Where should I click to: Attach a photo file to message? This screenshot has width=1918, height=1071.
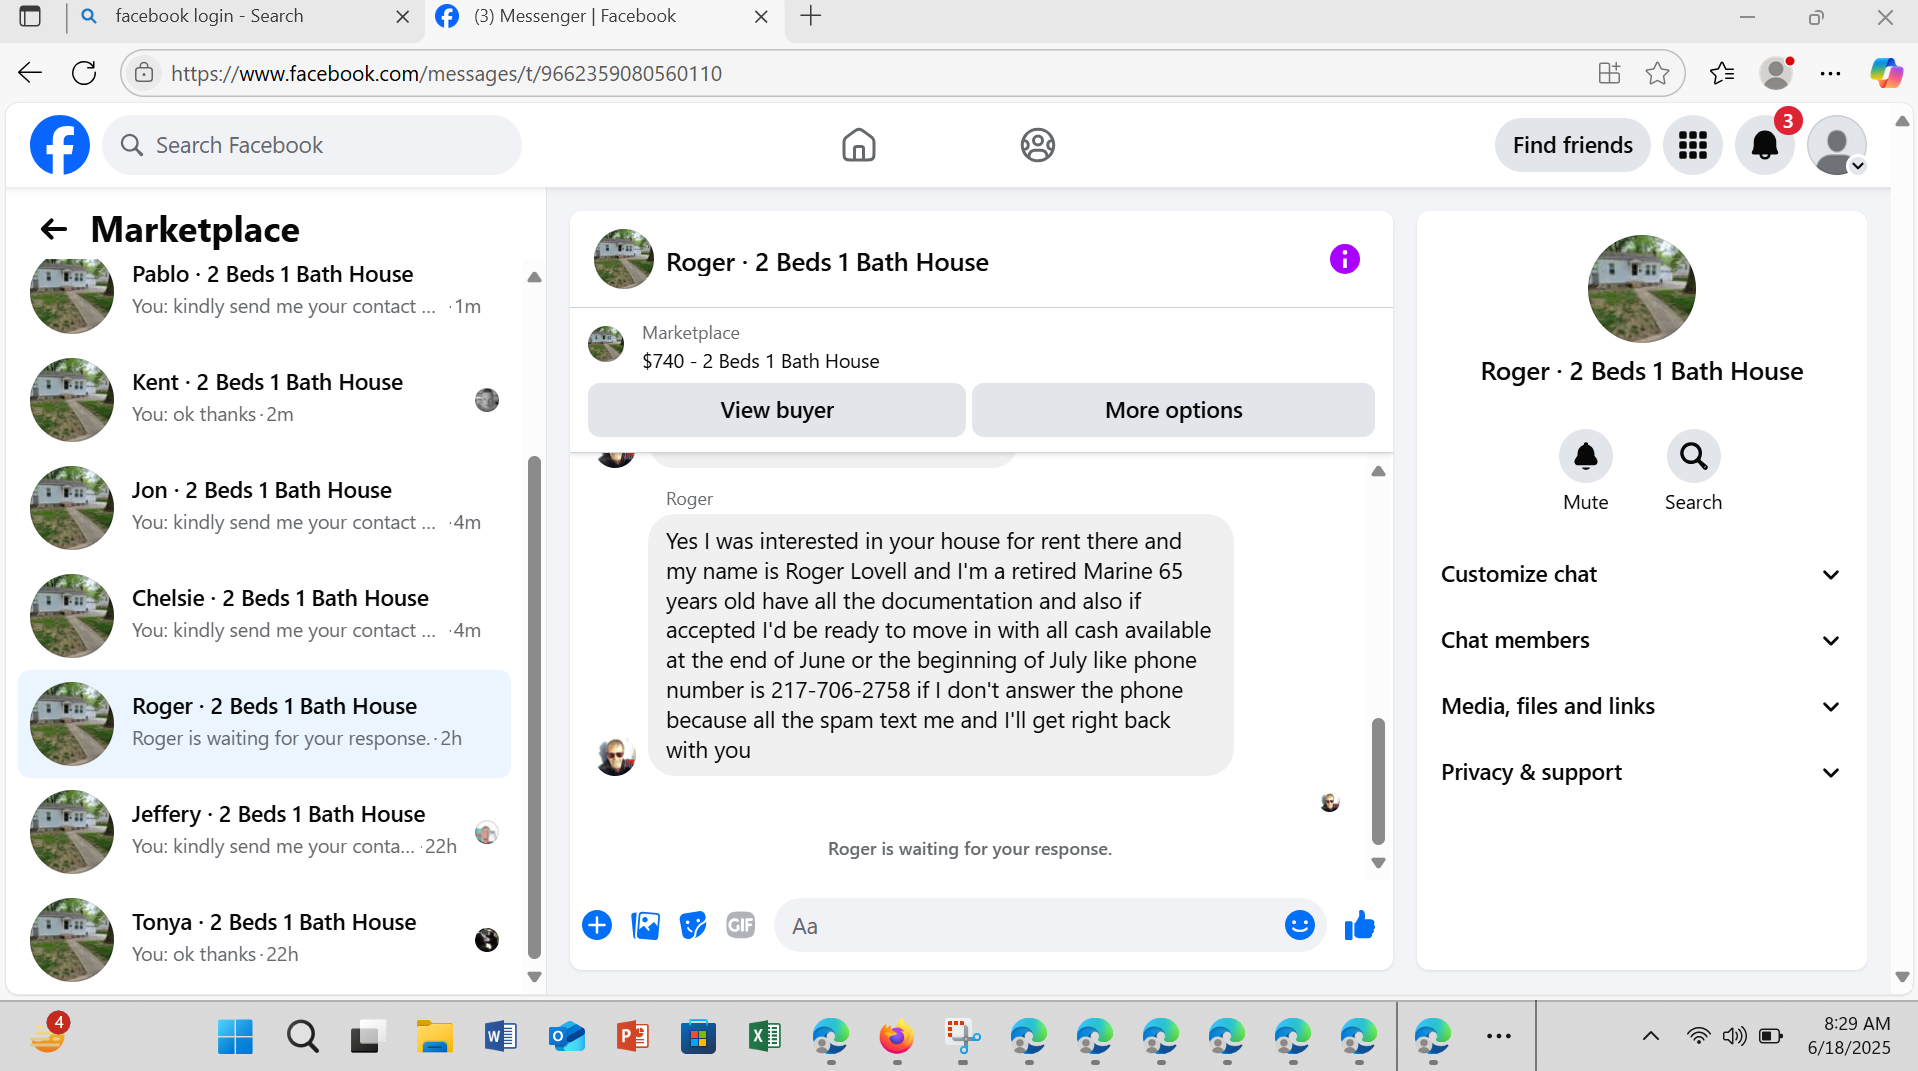[645, 926]
